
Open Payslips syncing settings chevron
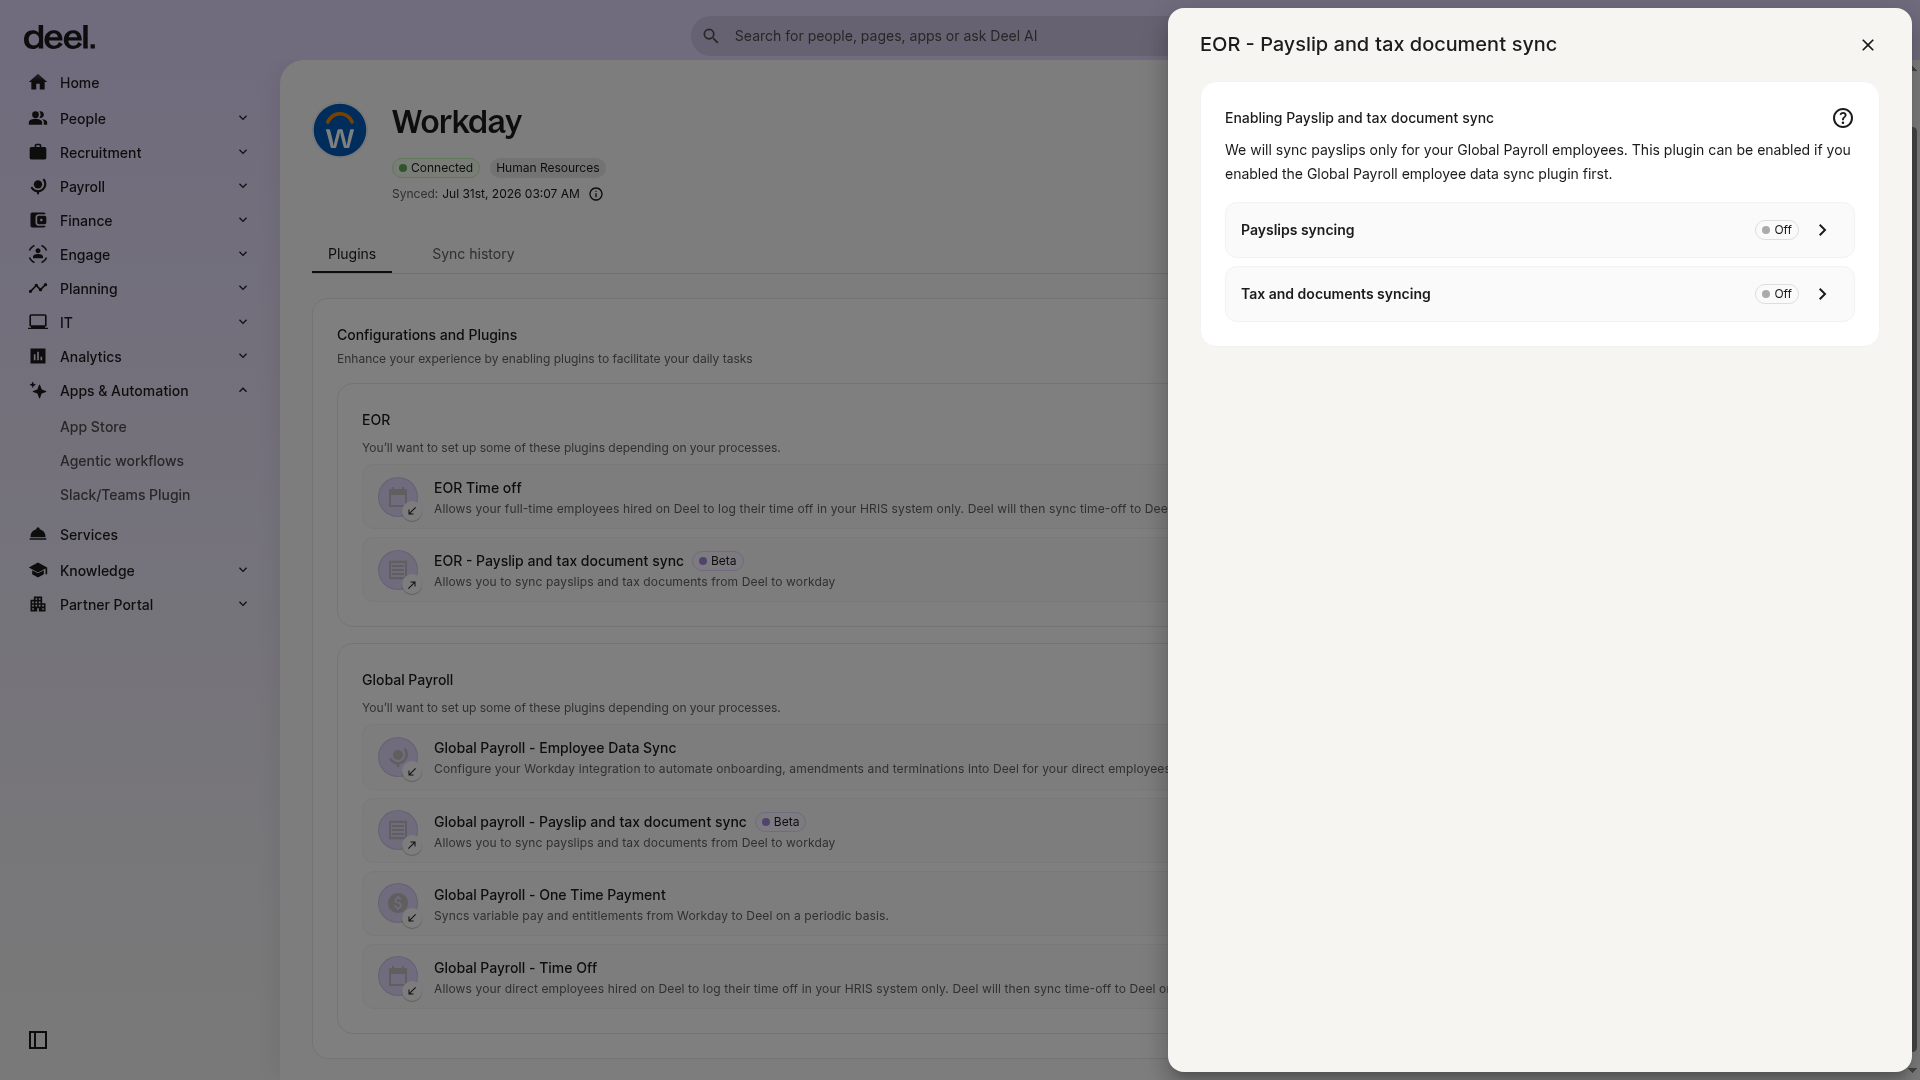click(x=1822, y=230)
